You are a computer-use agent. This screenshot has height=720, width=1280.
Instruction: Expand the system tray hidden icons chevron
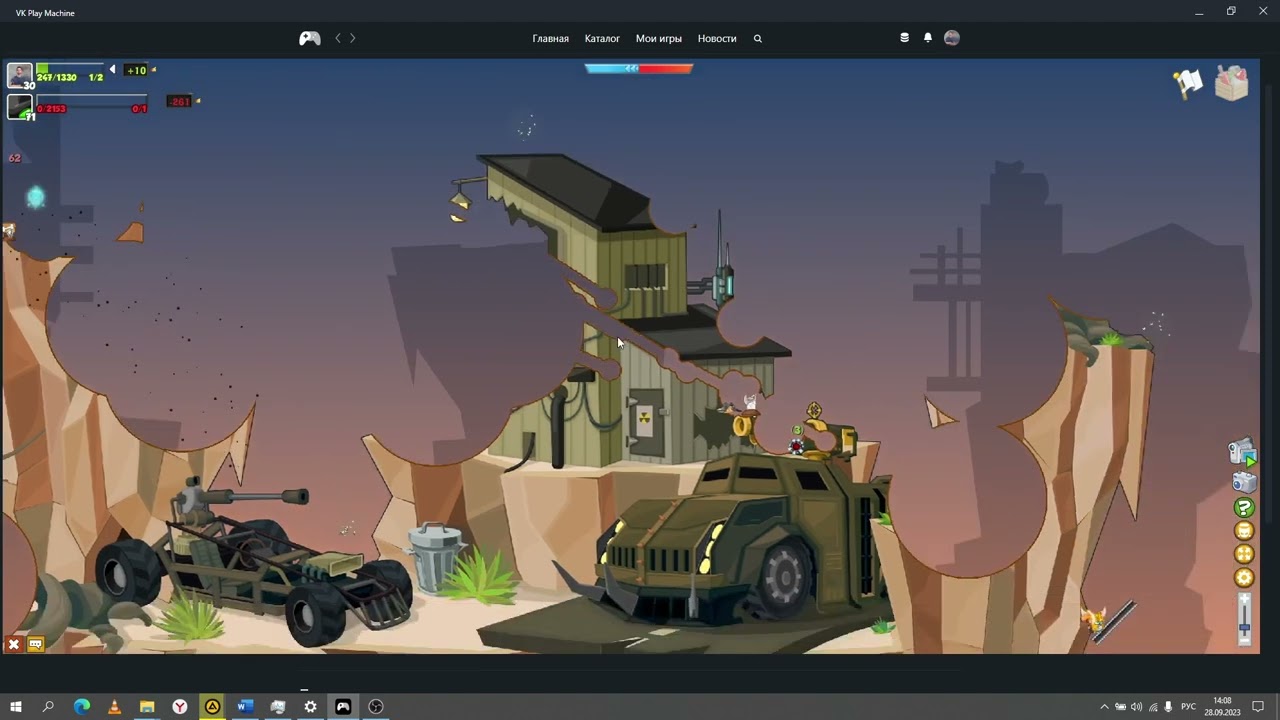point(1104,707)
